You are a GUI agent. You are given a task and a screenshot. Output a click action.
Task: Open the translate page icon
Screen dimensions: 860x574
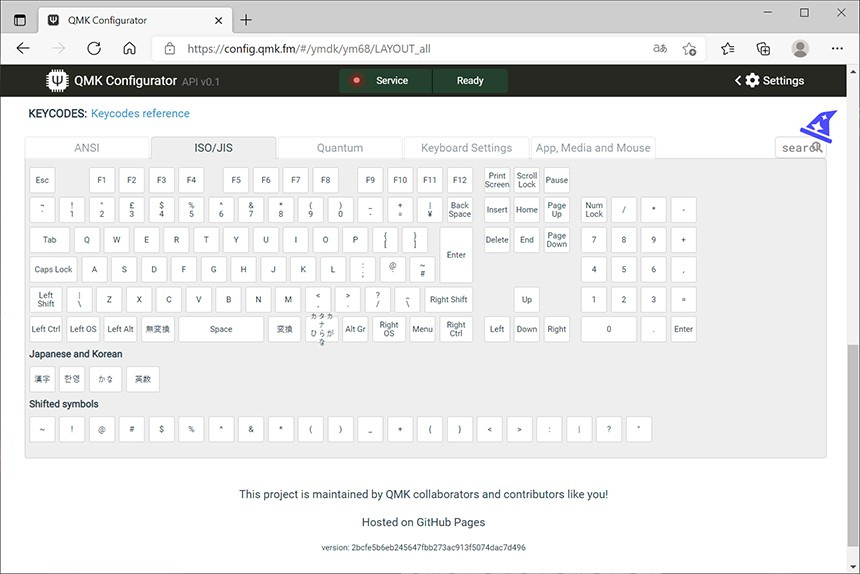[x=660, y=48]
